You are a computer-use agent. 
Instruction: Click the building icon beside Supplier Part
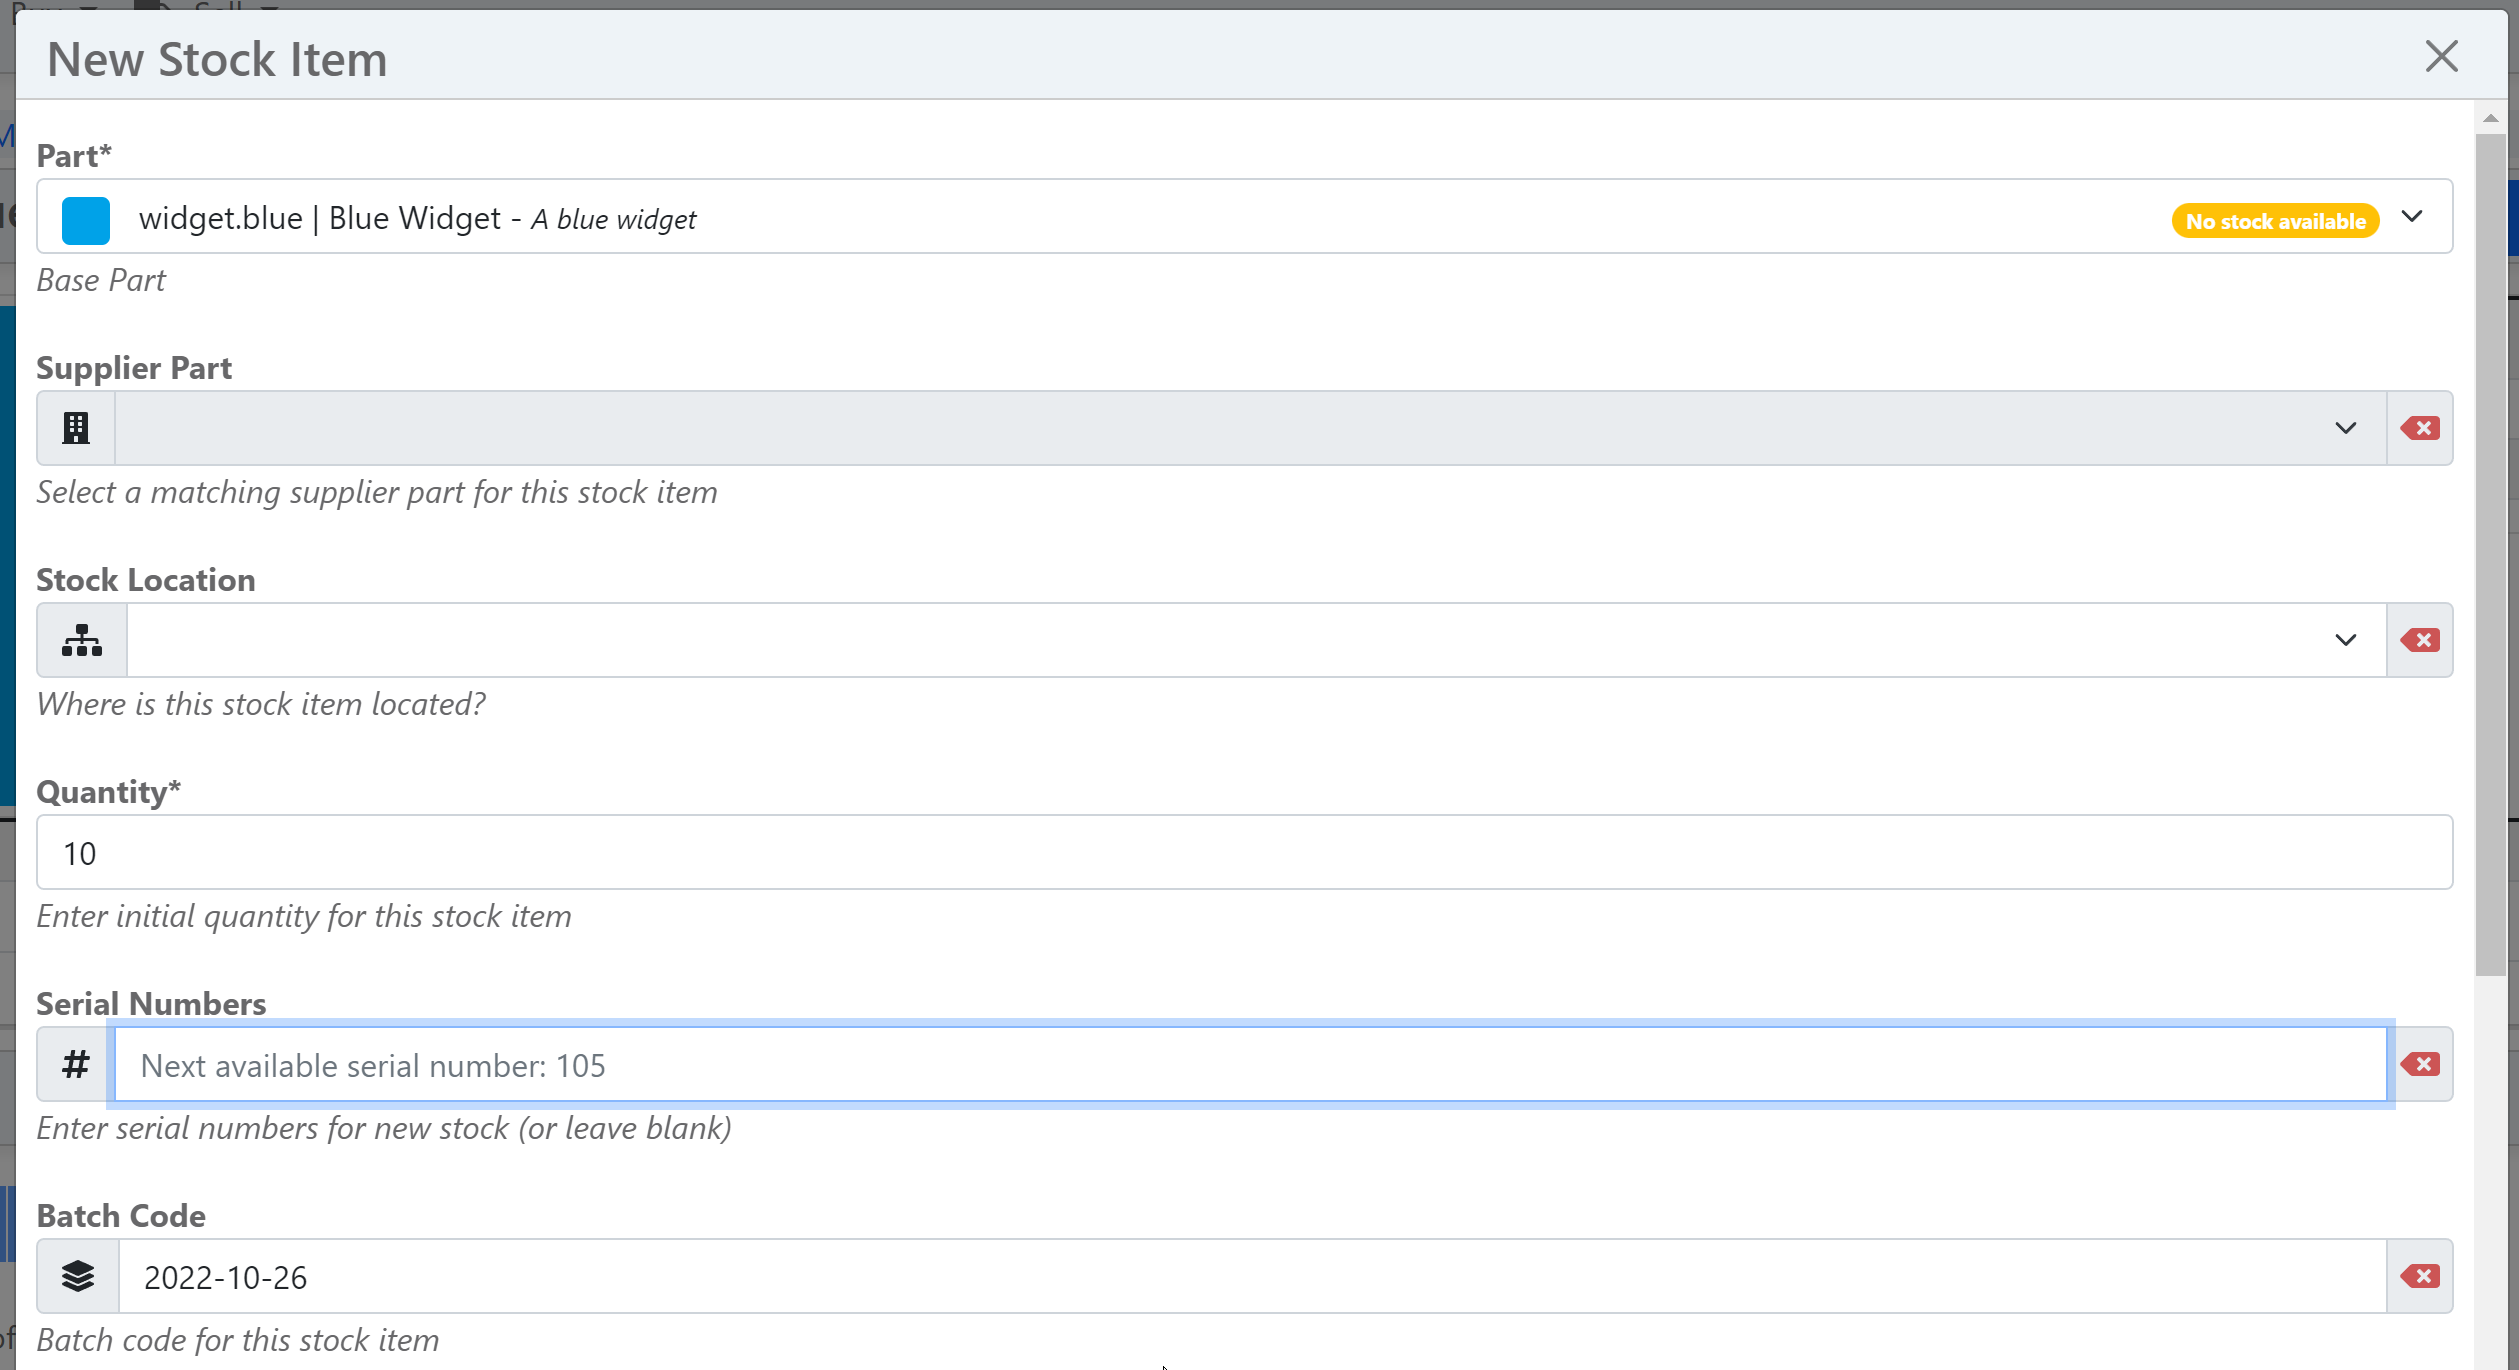pyautogui.click(x=76, y=428)
